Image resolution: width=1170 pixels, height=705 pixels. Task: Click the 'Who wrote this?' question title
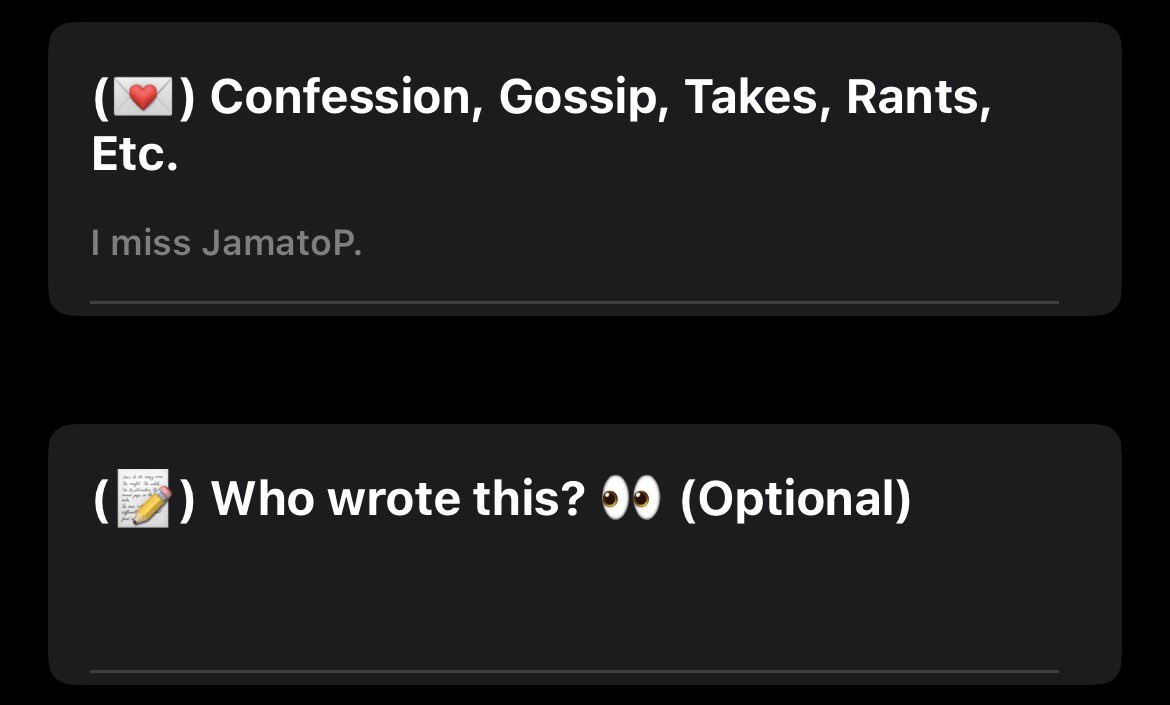pyautogui.click(x=398, y=498)
